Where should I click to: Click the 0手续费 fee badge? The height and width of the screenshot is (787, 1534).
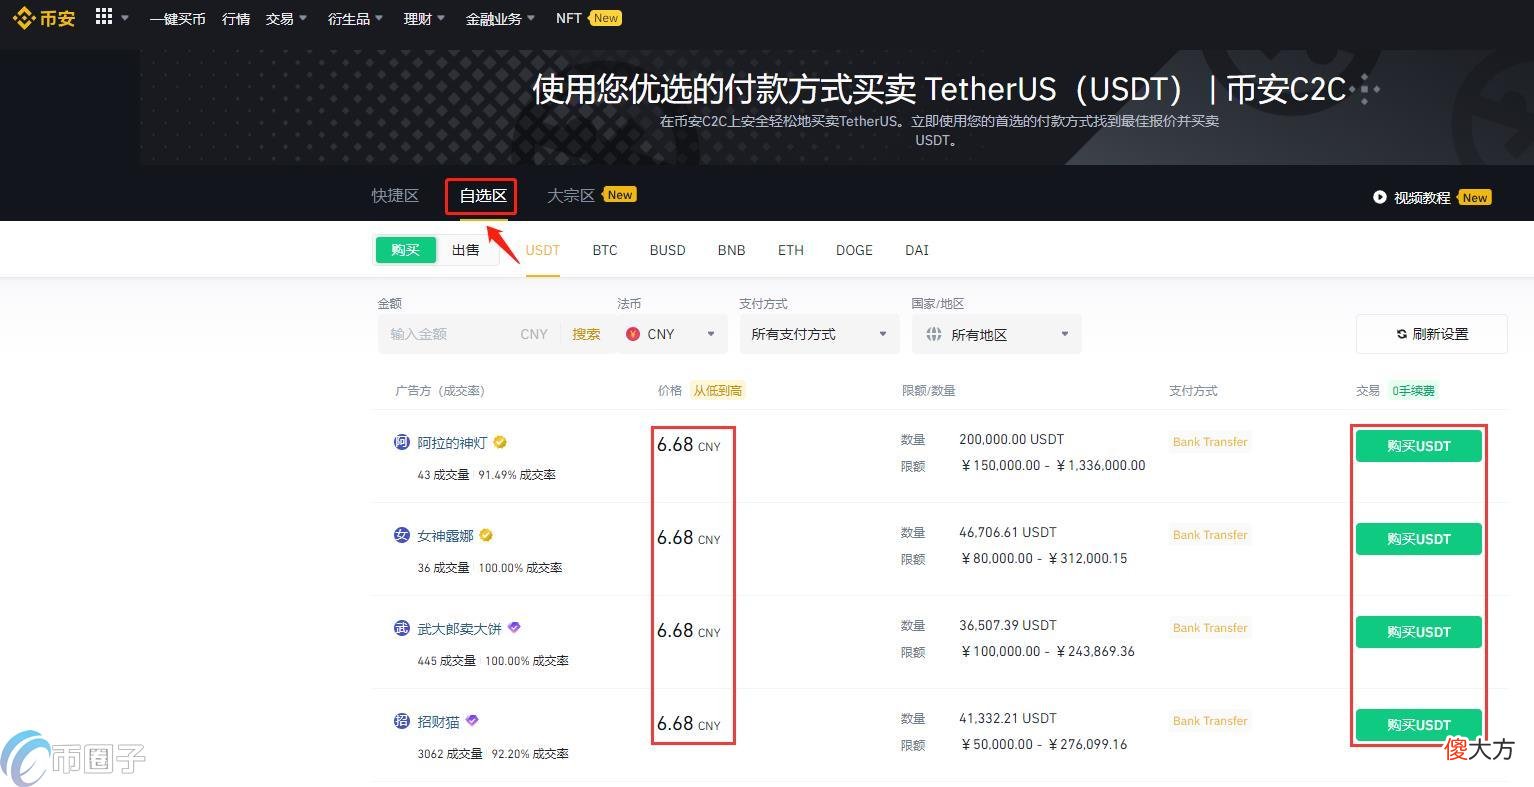coord(1413,391)
